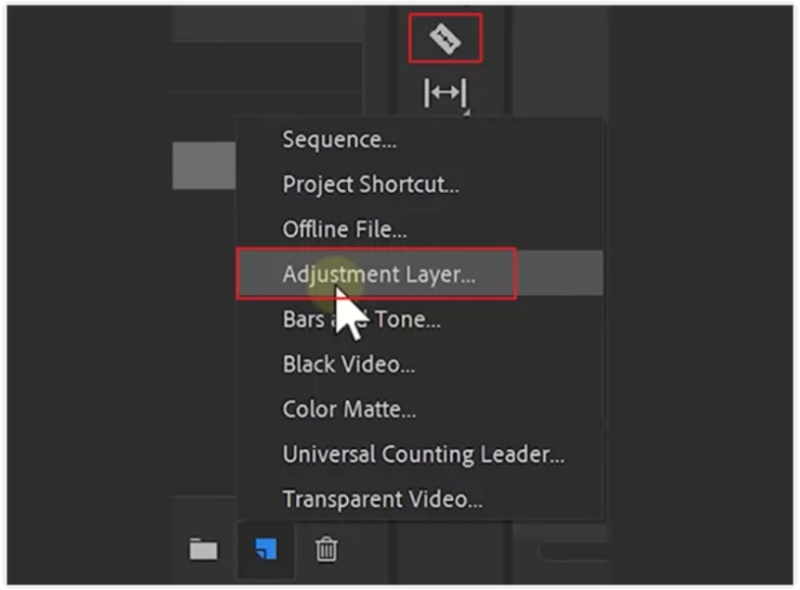800x590 pixels.
Task: Click the horizontal scrollbar at bottom right
Action: tap(576, 551)
